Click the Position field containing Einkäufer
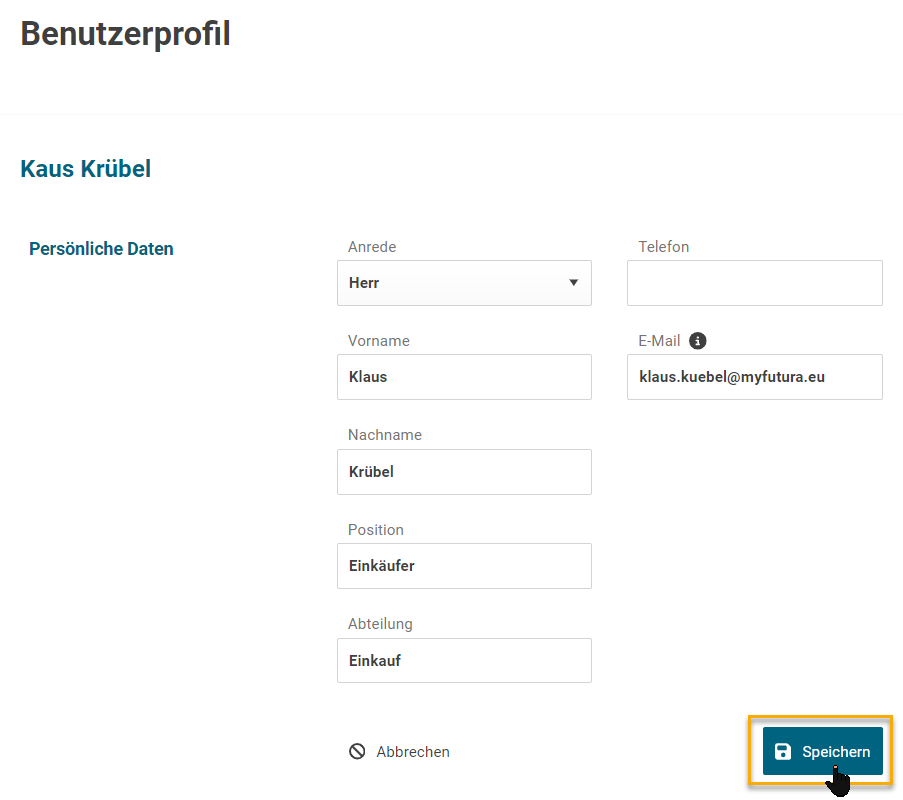903x800 pixels. tap(463, 566)
